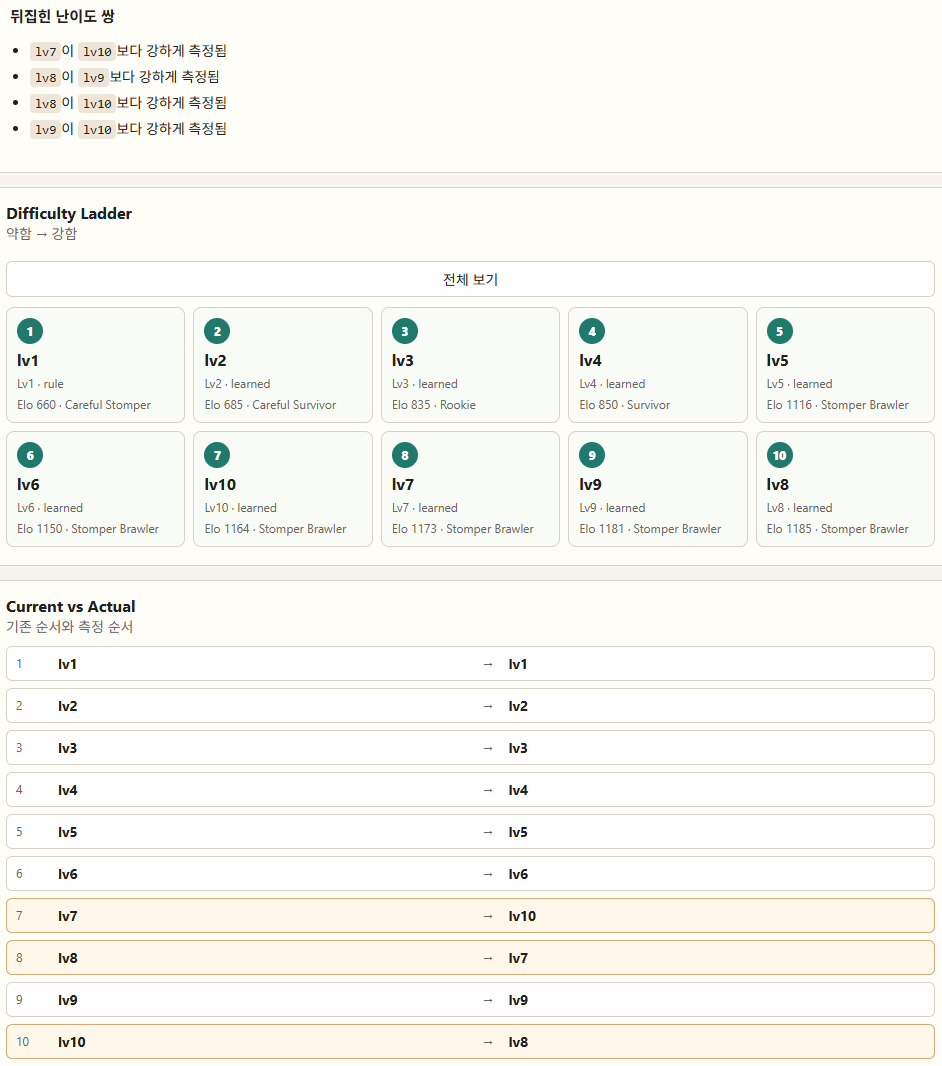Image resolution: width=942 pixels, height=1066 pixels.
Task: Open the lv7 Elo 1173 card
Action: (x=470, y=489)
